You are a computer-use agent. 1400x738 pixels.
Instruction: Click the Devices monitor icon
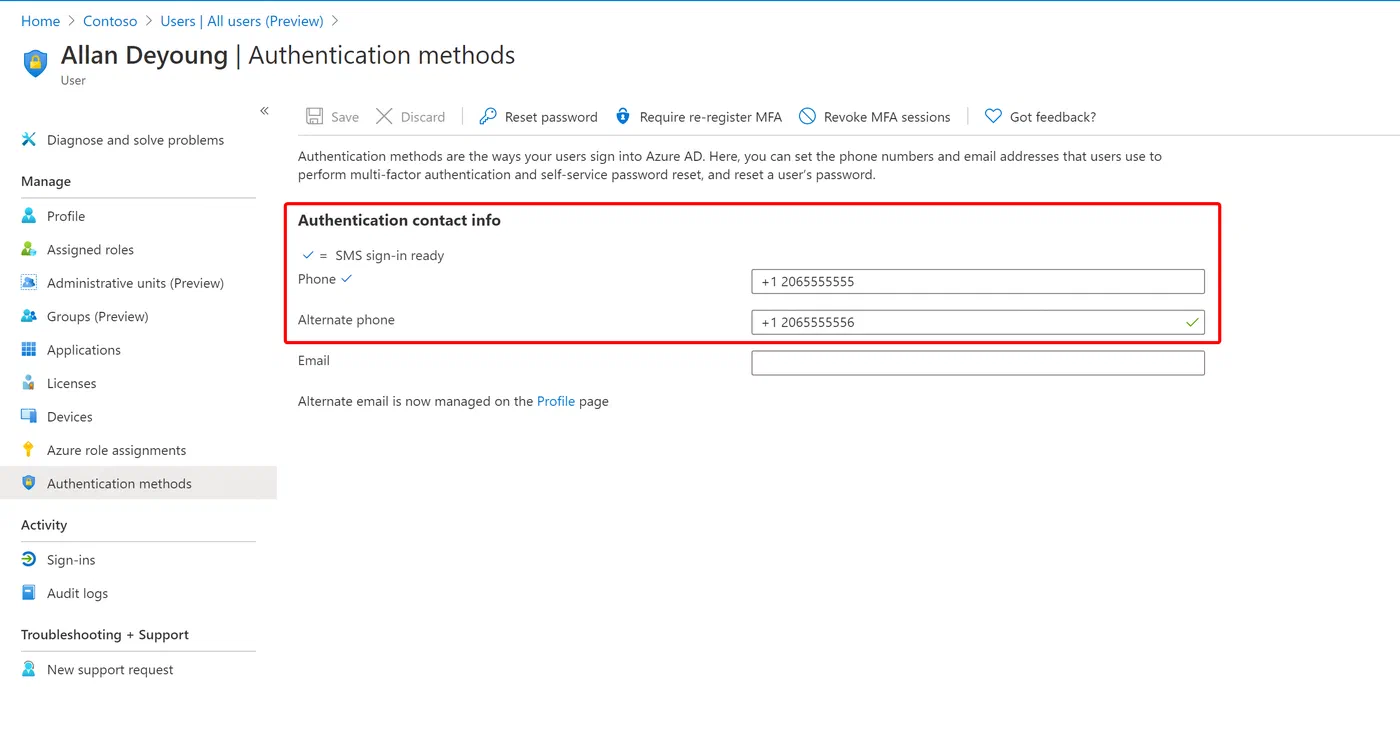point(29,417)
